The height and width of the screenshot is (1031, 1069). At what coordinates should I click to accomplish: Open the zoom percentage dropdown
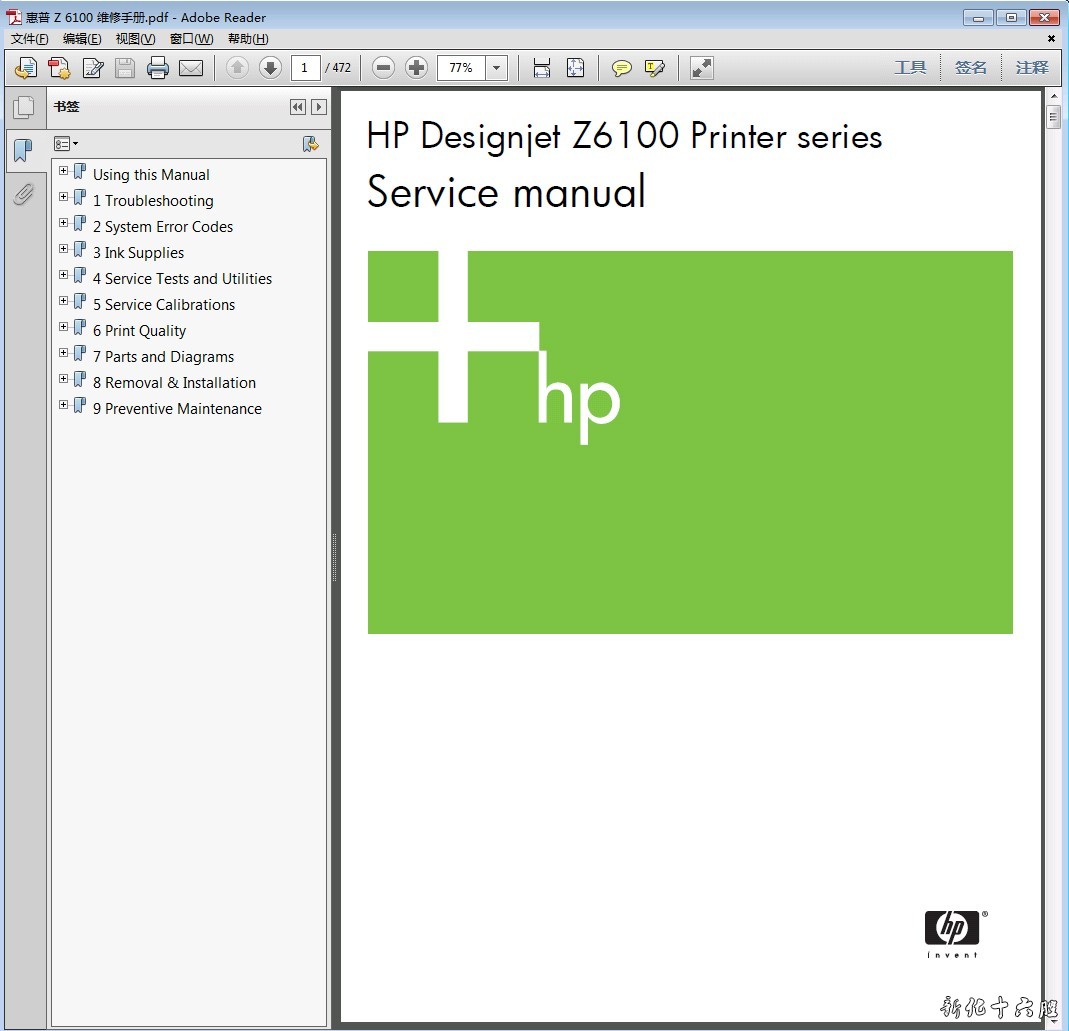[497, 68]
